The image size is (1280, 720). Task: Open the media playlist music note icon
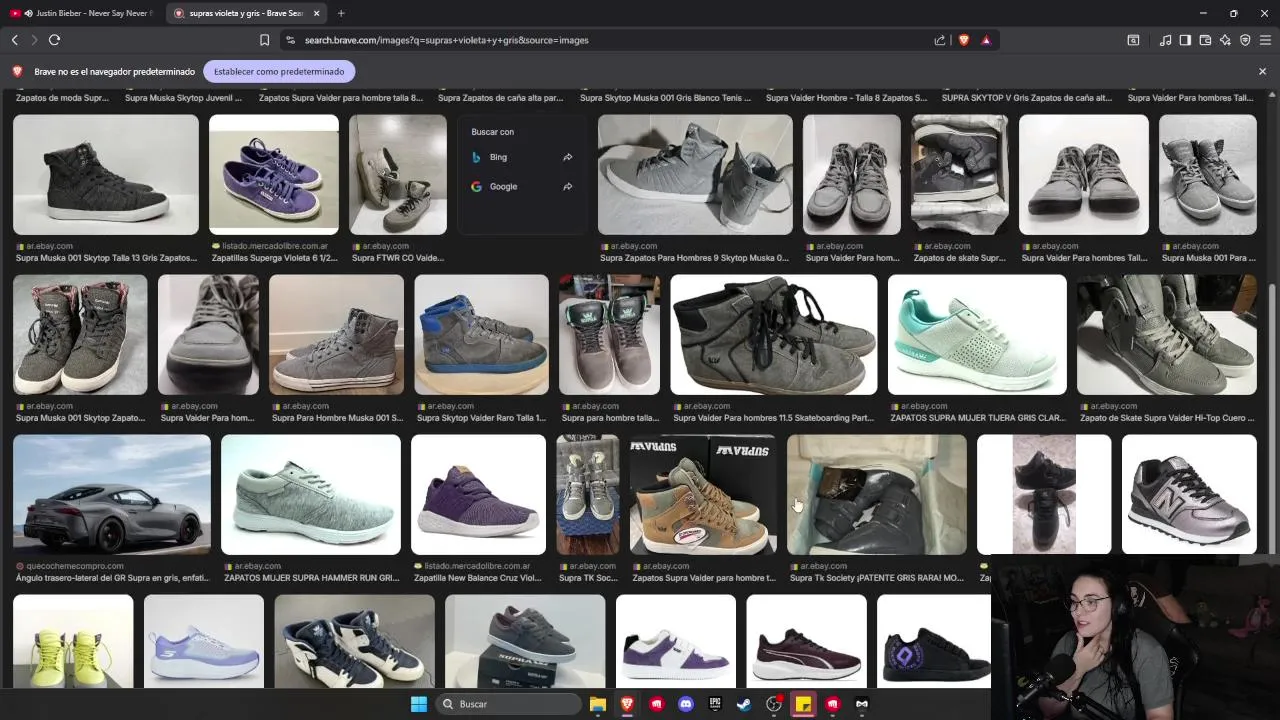1165,40
